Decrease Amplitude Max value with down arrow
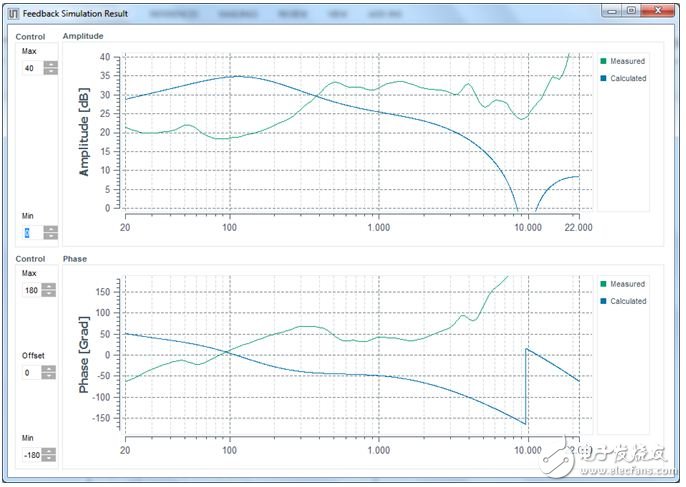This screenshot has width=686, height=487. (51, 71)
